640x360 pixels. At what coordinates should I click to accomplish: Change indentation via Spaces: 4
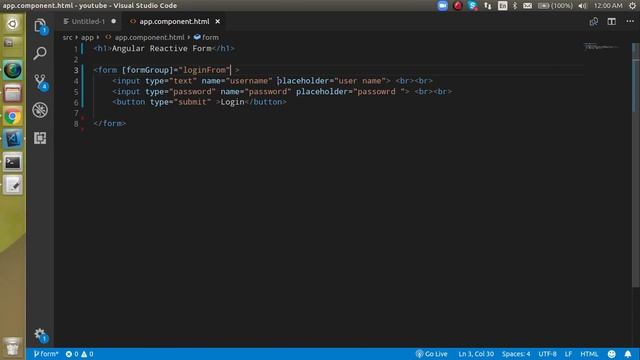tap(516, 354)
